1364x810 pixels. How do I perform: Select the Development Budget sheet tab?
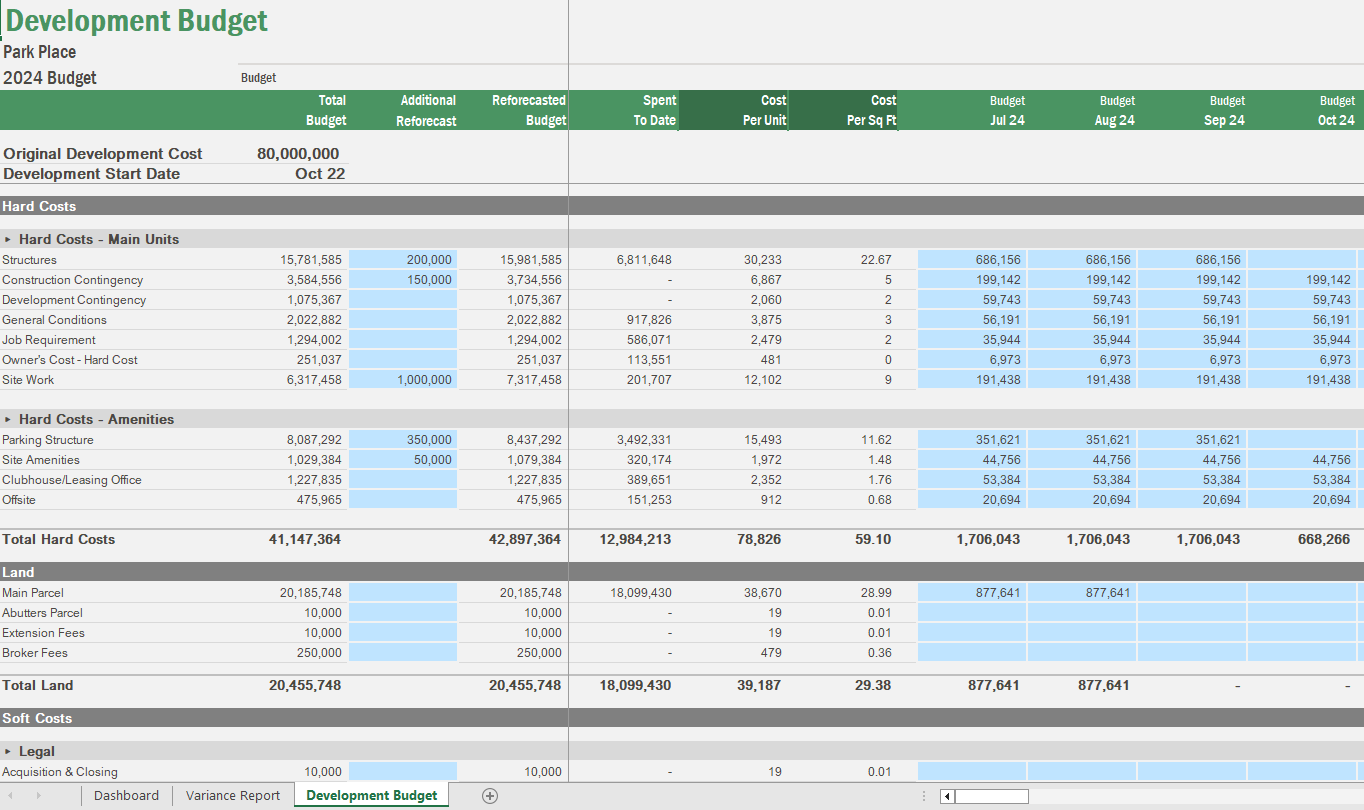[371, 795]
